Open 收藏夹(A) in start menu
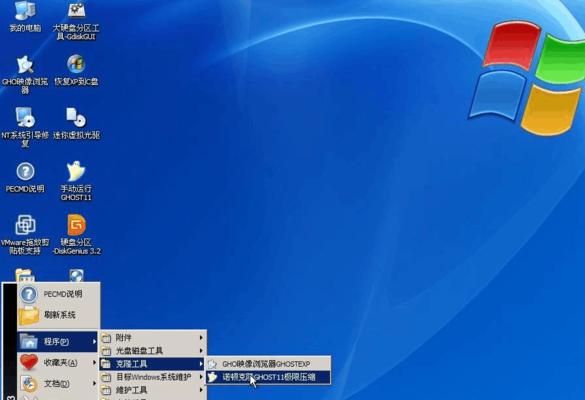Viewport: 585px width, 400px height. pyautogui.click(x=58, y=362)
